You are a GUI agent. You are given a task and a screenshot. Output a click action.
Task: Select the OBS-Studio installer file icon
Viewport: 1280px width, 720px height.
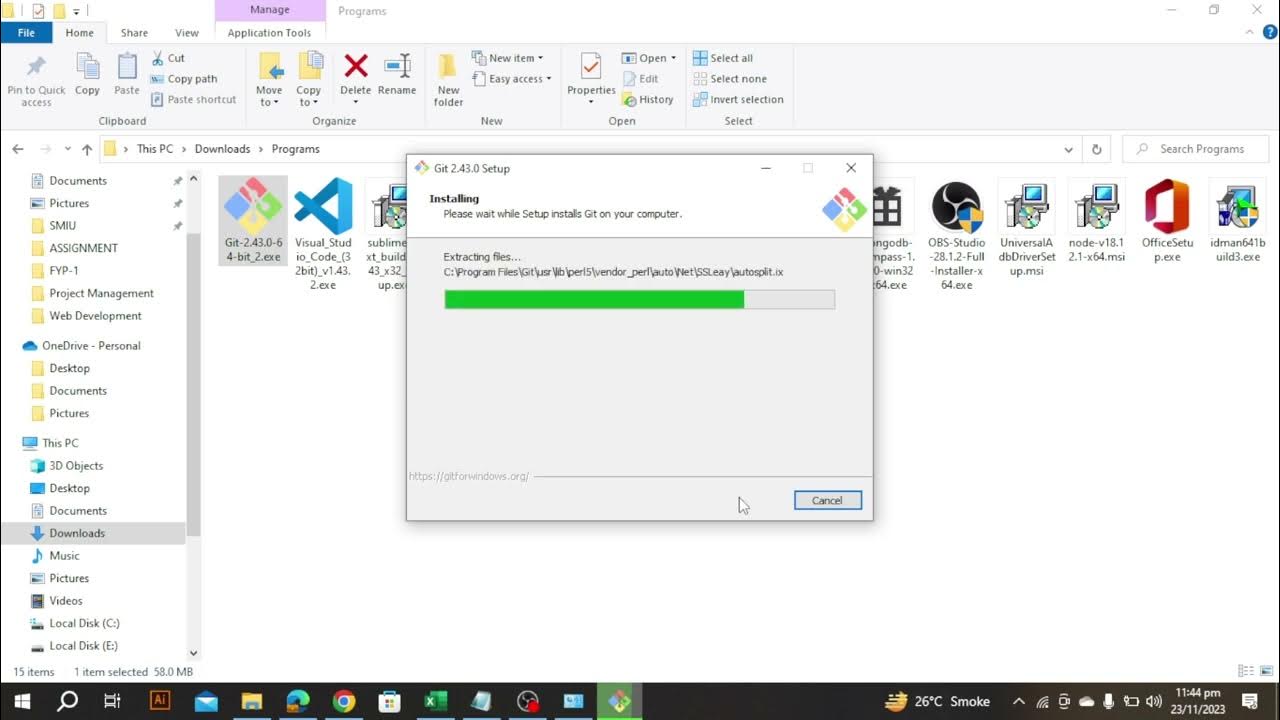956,206
